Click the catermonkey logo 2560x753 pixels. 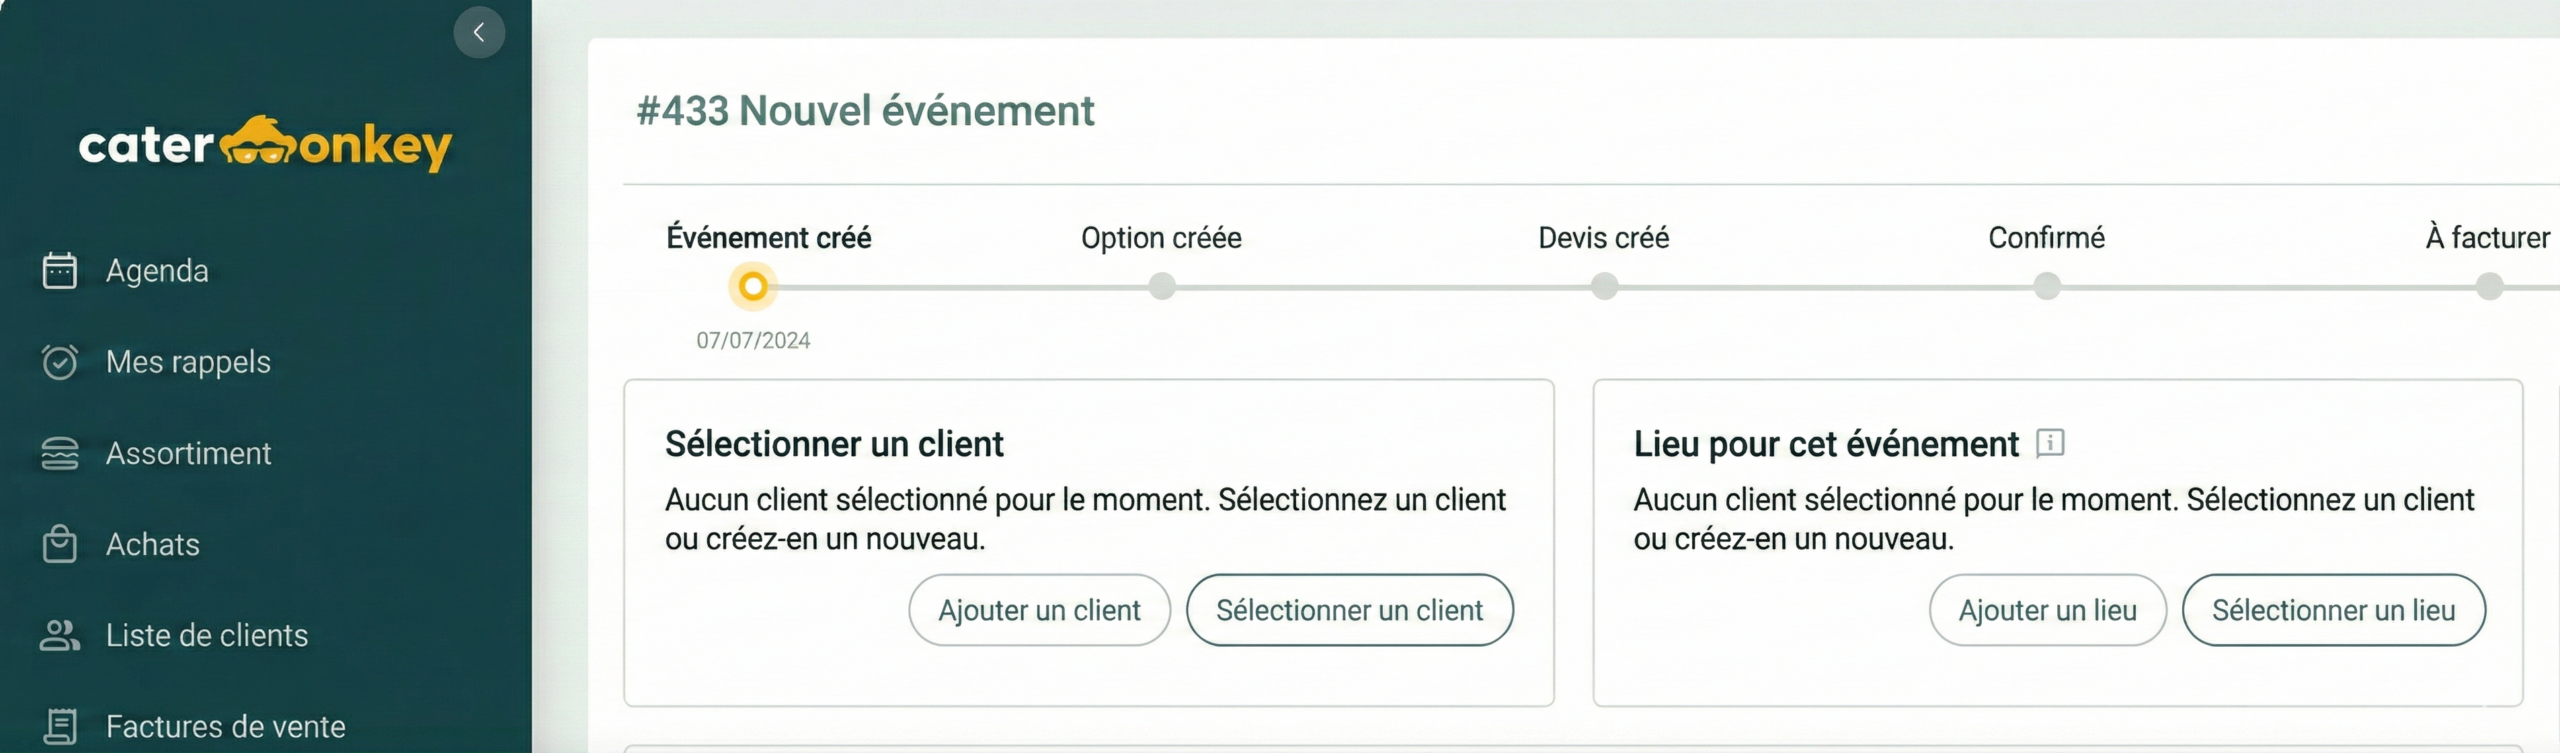click(265, 144)
